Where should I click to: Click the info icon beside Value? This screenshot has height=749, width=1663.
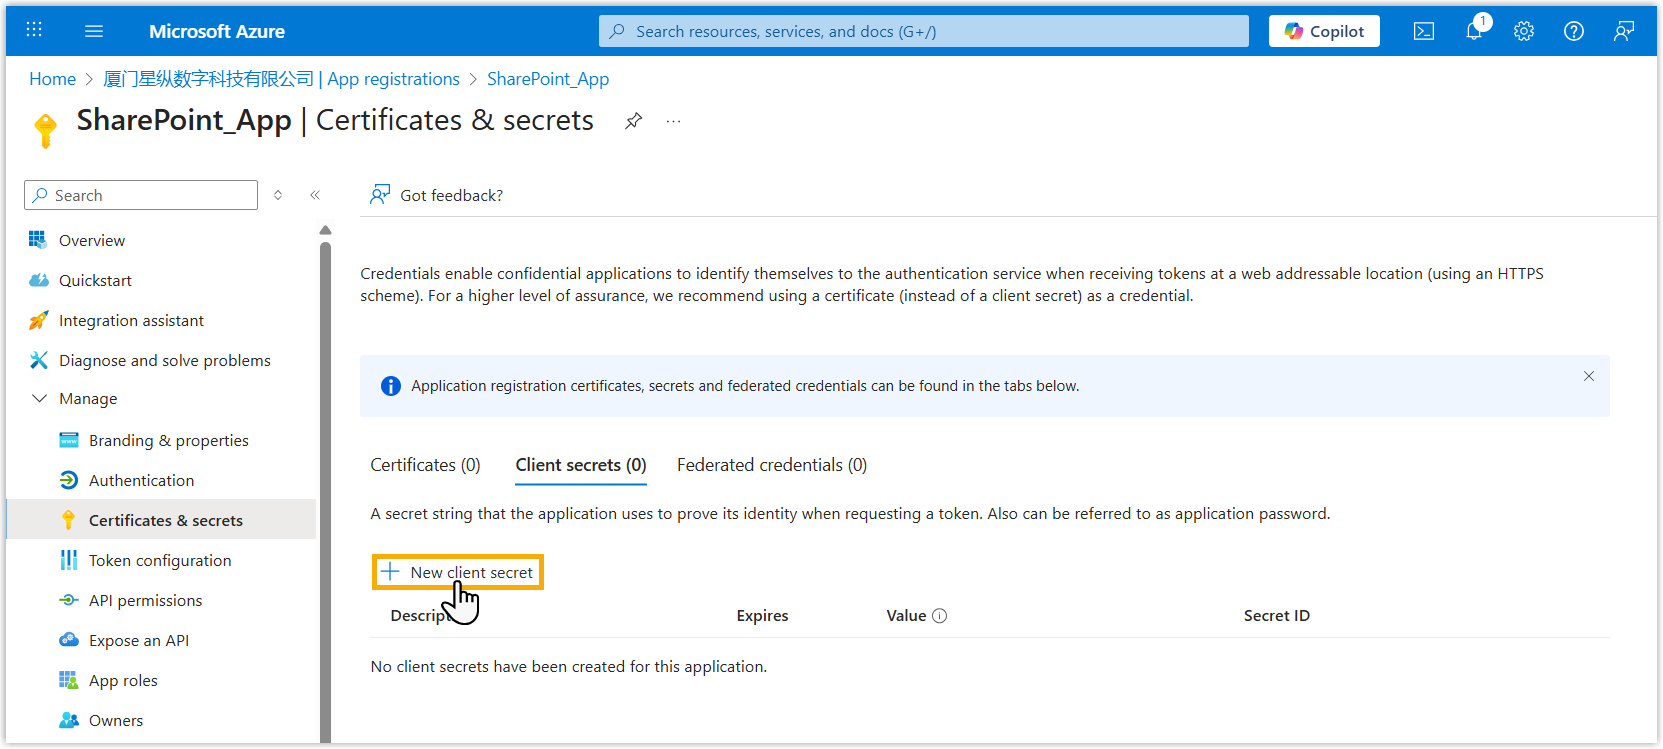coord(939,616)
